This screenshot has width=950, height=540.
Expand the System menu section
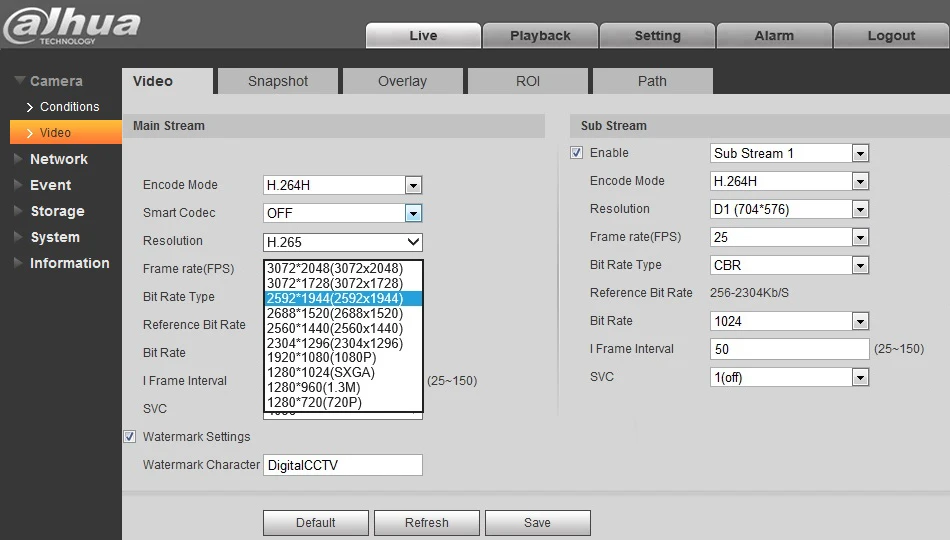click(x=47, y=237)
